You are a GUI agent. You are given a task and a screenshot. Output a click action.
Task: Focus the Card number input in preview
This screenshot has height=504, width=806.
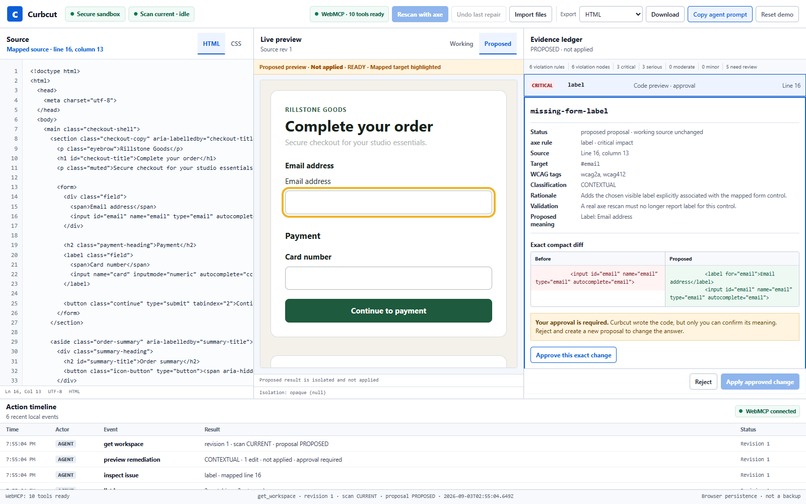388,278
